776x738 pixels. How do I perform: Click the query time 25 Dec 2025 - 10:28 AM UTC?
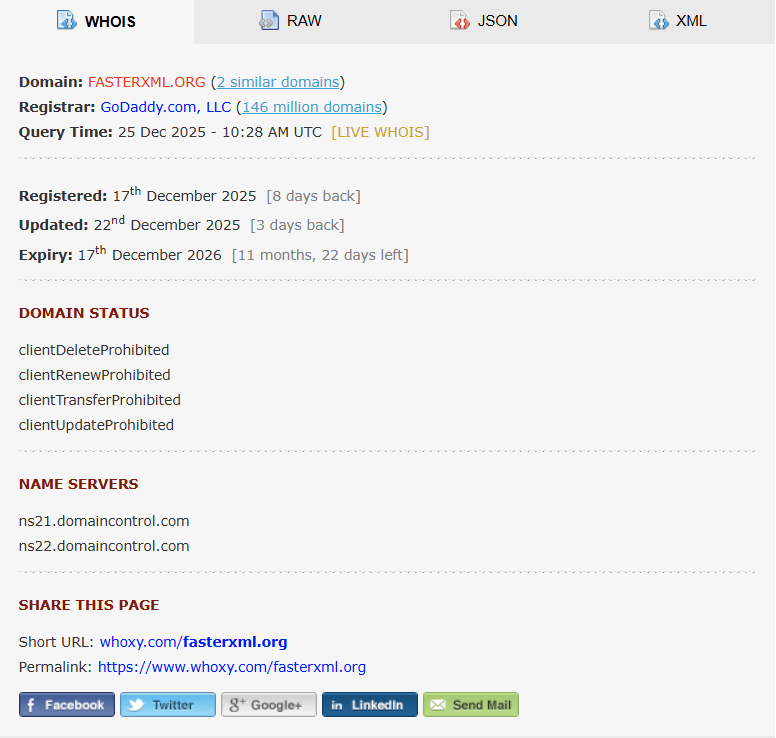click(x=220, y=132)
